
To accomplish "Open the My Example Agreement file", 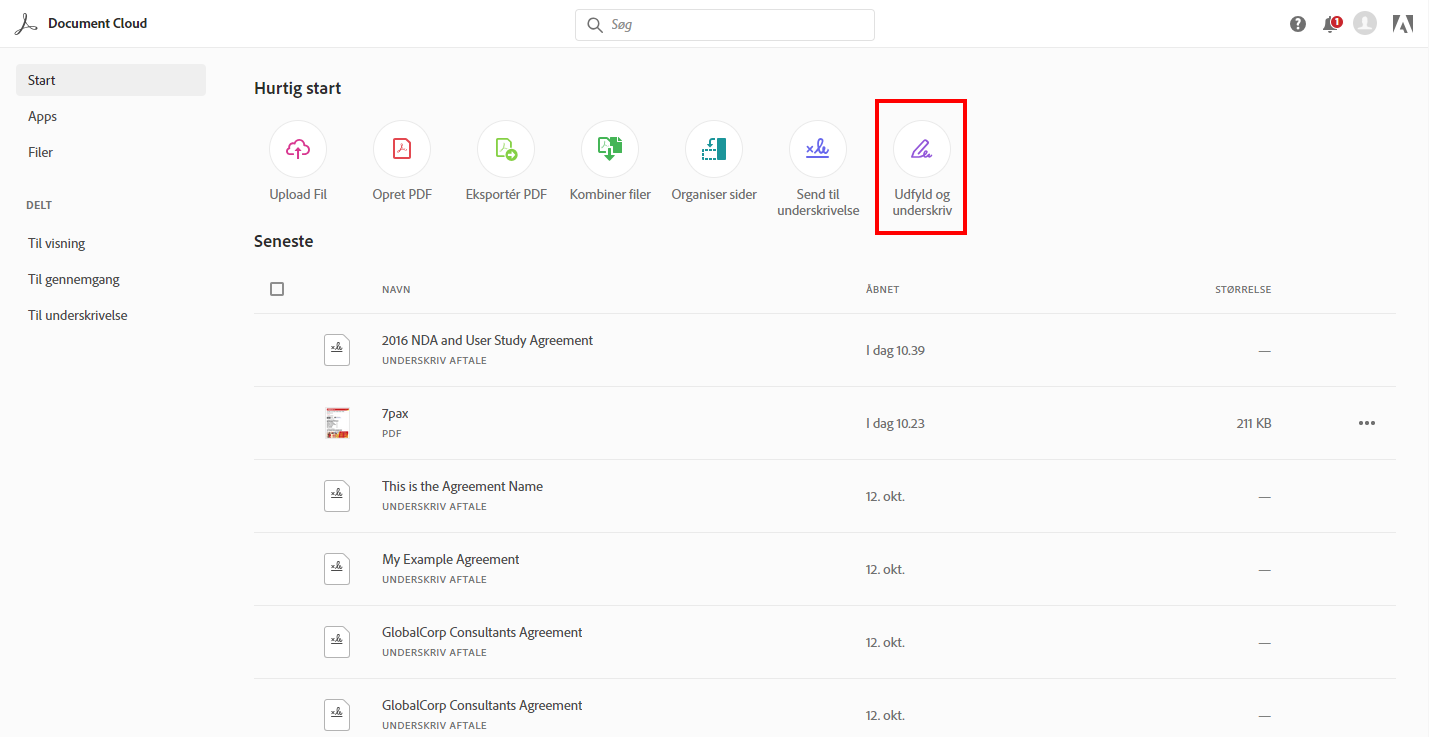I will point(450,560).
